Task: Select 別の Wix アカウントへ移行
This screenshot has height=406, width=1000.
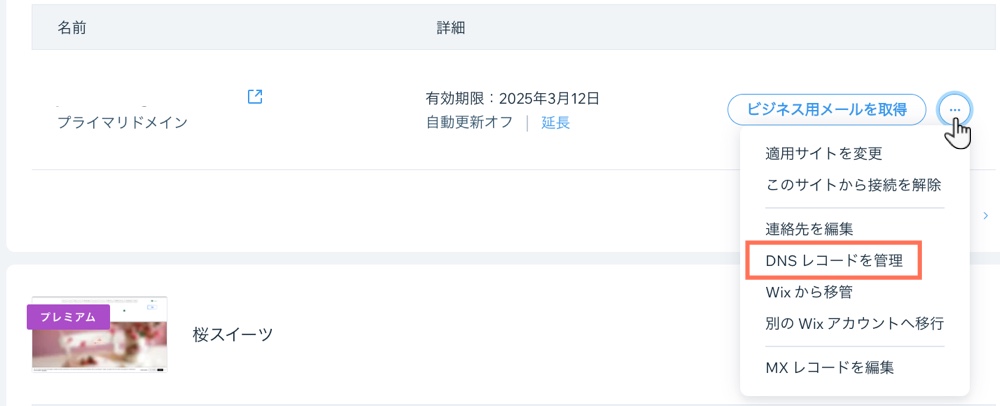Action: tap(854, 323)
